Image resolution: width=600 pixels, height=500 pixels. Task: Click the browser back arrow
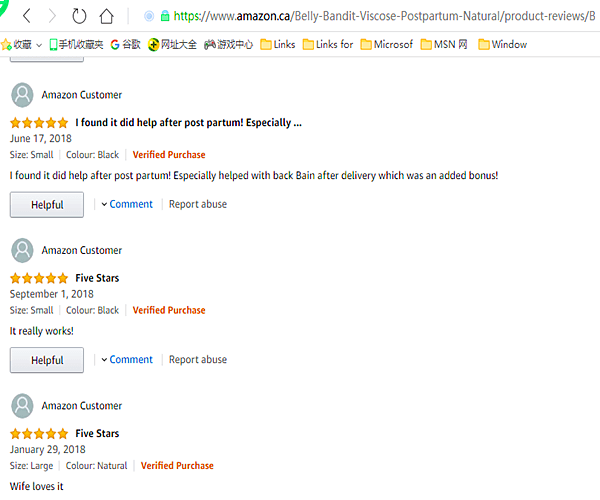(x=26, y=16)
